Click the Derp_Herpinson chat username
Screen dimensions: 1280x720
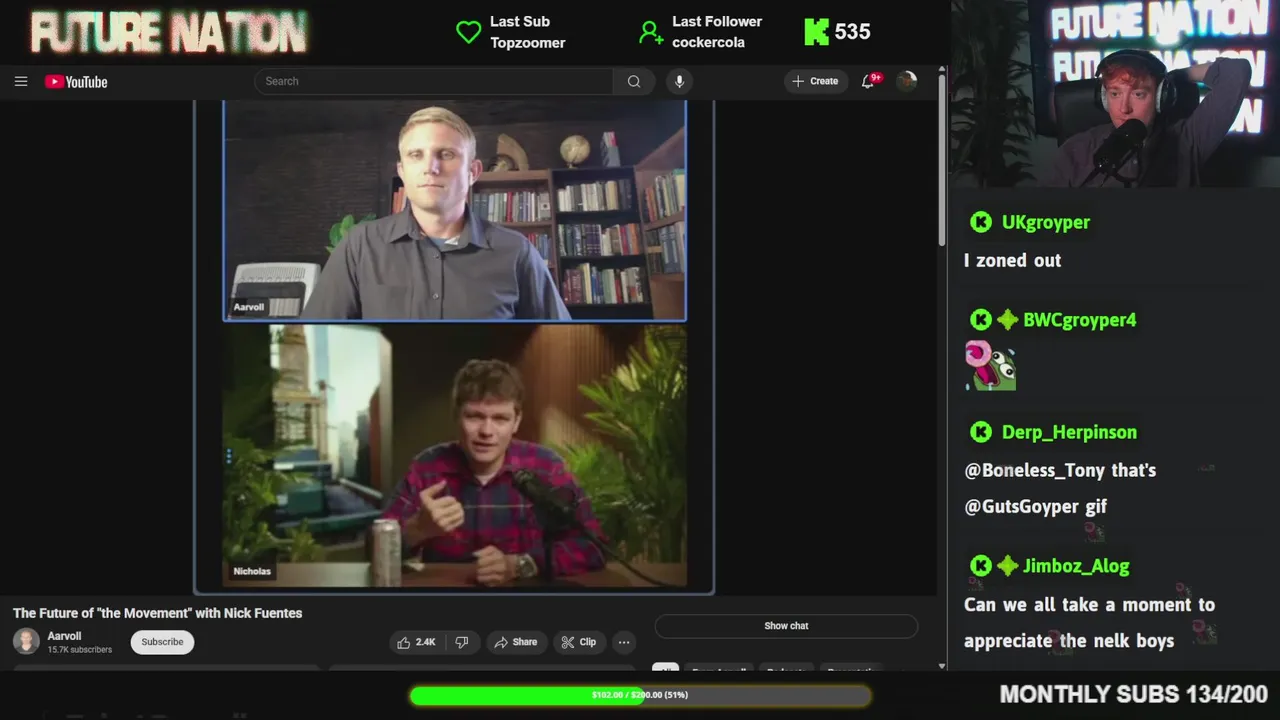(x=1069, y=432)
